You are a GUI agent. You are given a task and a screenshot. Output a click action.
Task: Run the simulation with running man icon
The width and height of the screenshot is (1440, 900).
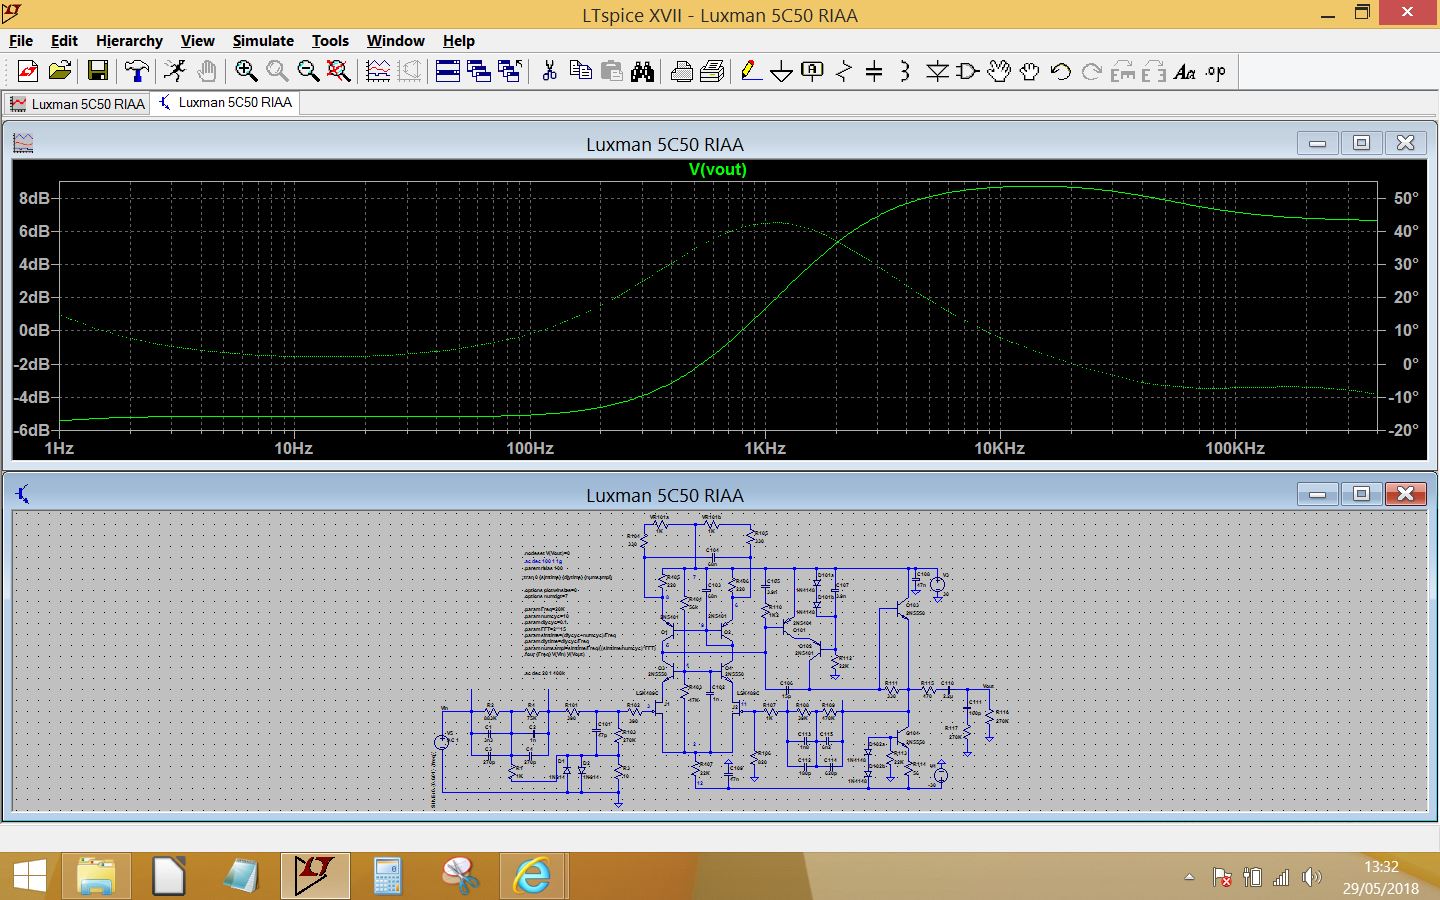pyautogui.click(x=175, y=71)
